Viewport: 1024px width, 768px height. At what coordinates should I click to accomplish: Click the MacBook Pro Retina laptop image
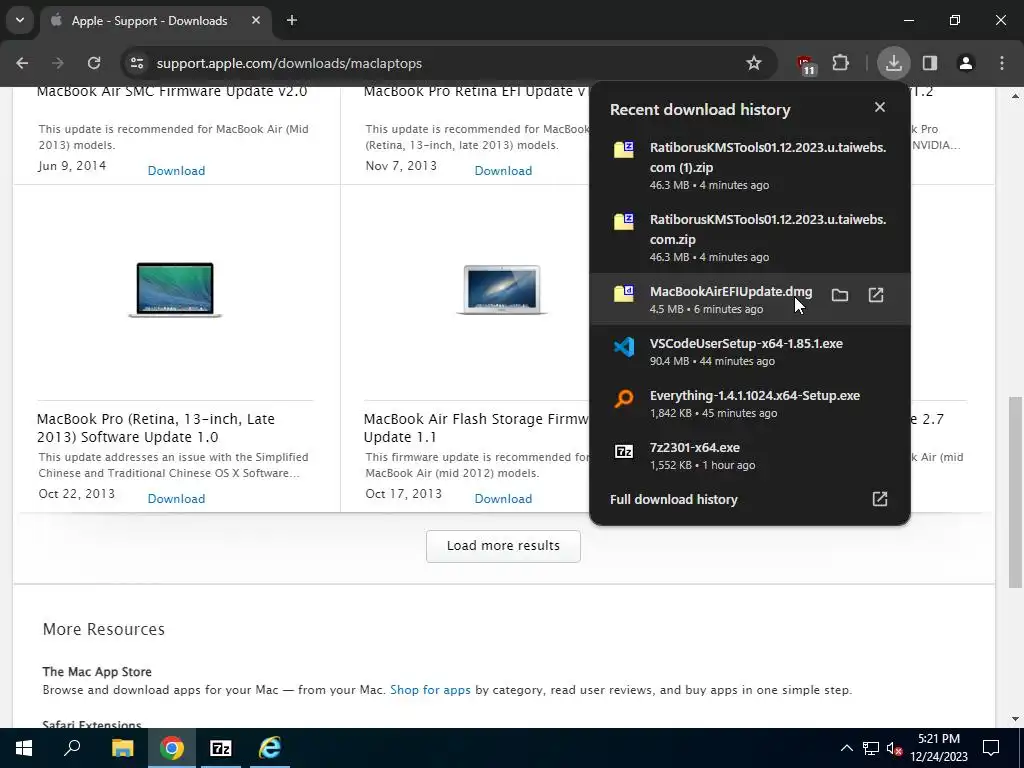(x=175, y=289)
